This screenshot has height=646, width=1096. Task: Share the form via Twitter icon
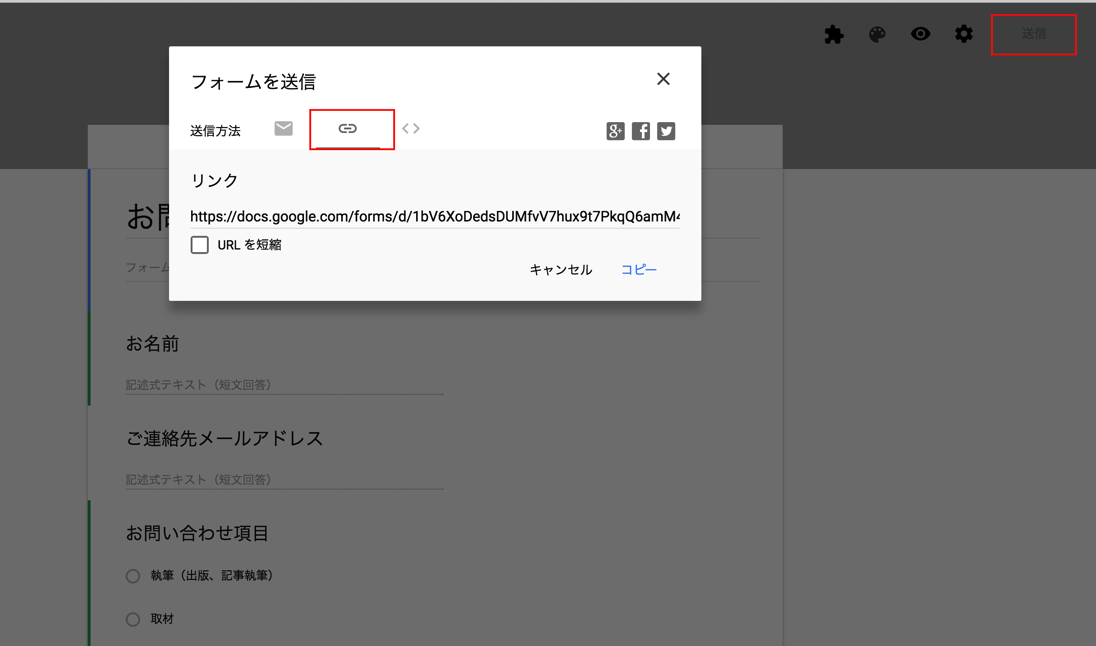tap(666, 131)
